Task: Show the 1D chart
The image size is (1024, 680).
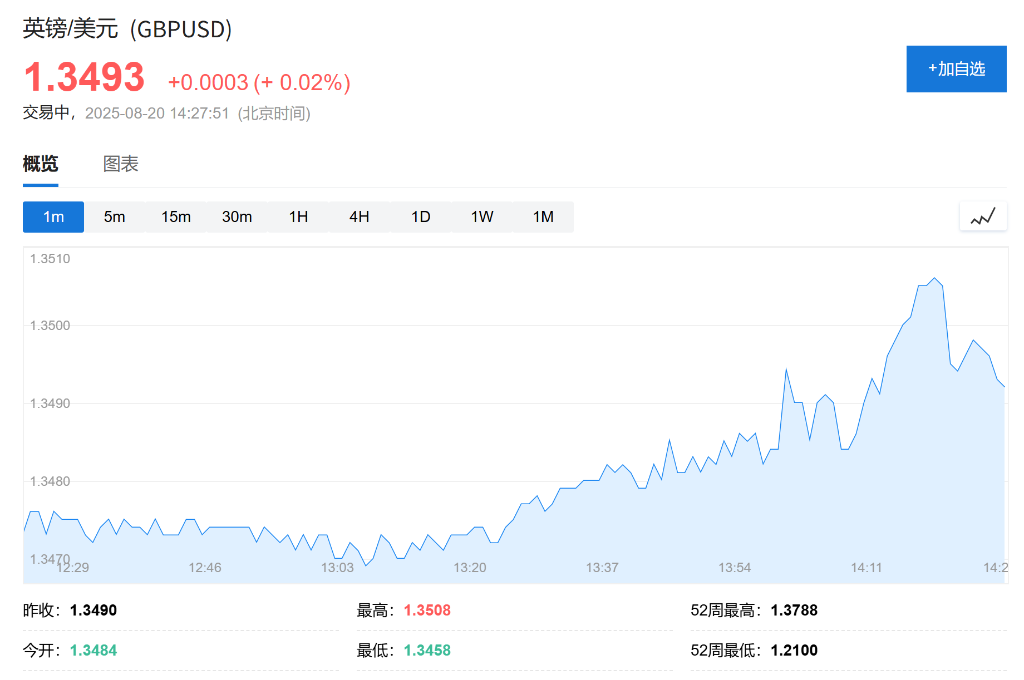Action: pos(421,217)
